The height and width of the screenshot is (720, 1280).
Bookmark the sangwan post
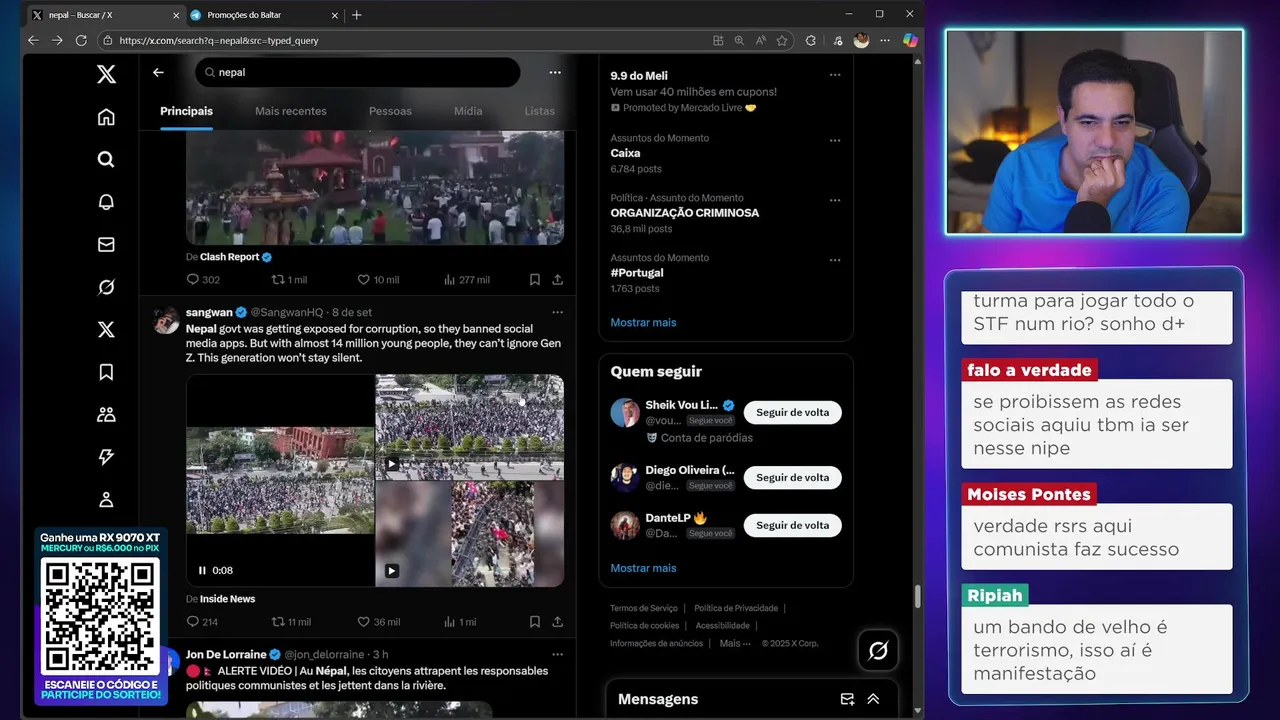(x=535, y=622)
